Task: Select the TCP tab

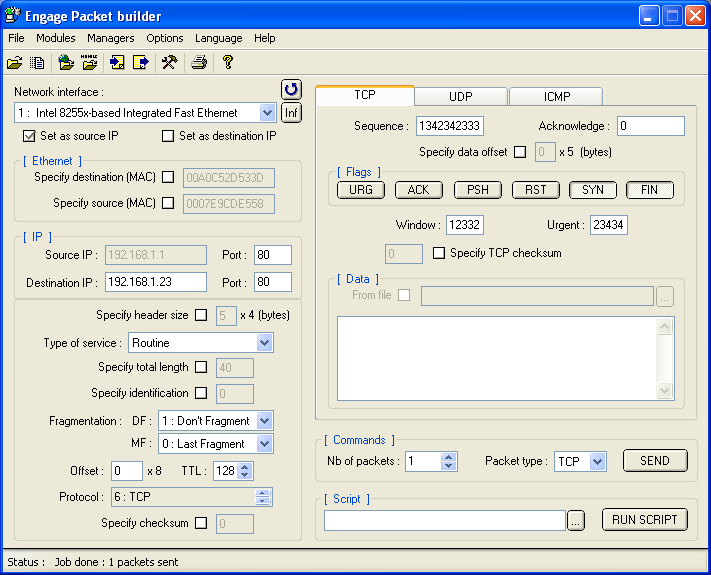Action: click(365, 95)
